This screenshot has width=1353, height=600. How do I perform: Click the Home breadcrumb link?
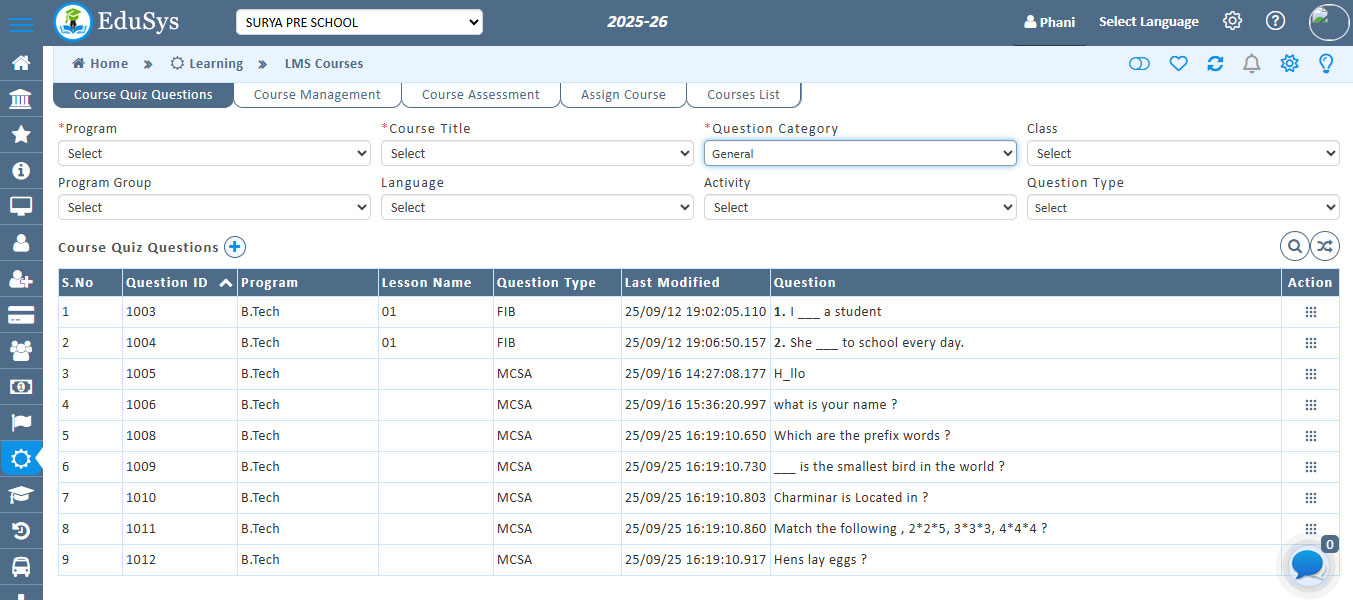coord(100,64)
